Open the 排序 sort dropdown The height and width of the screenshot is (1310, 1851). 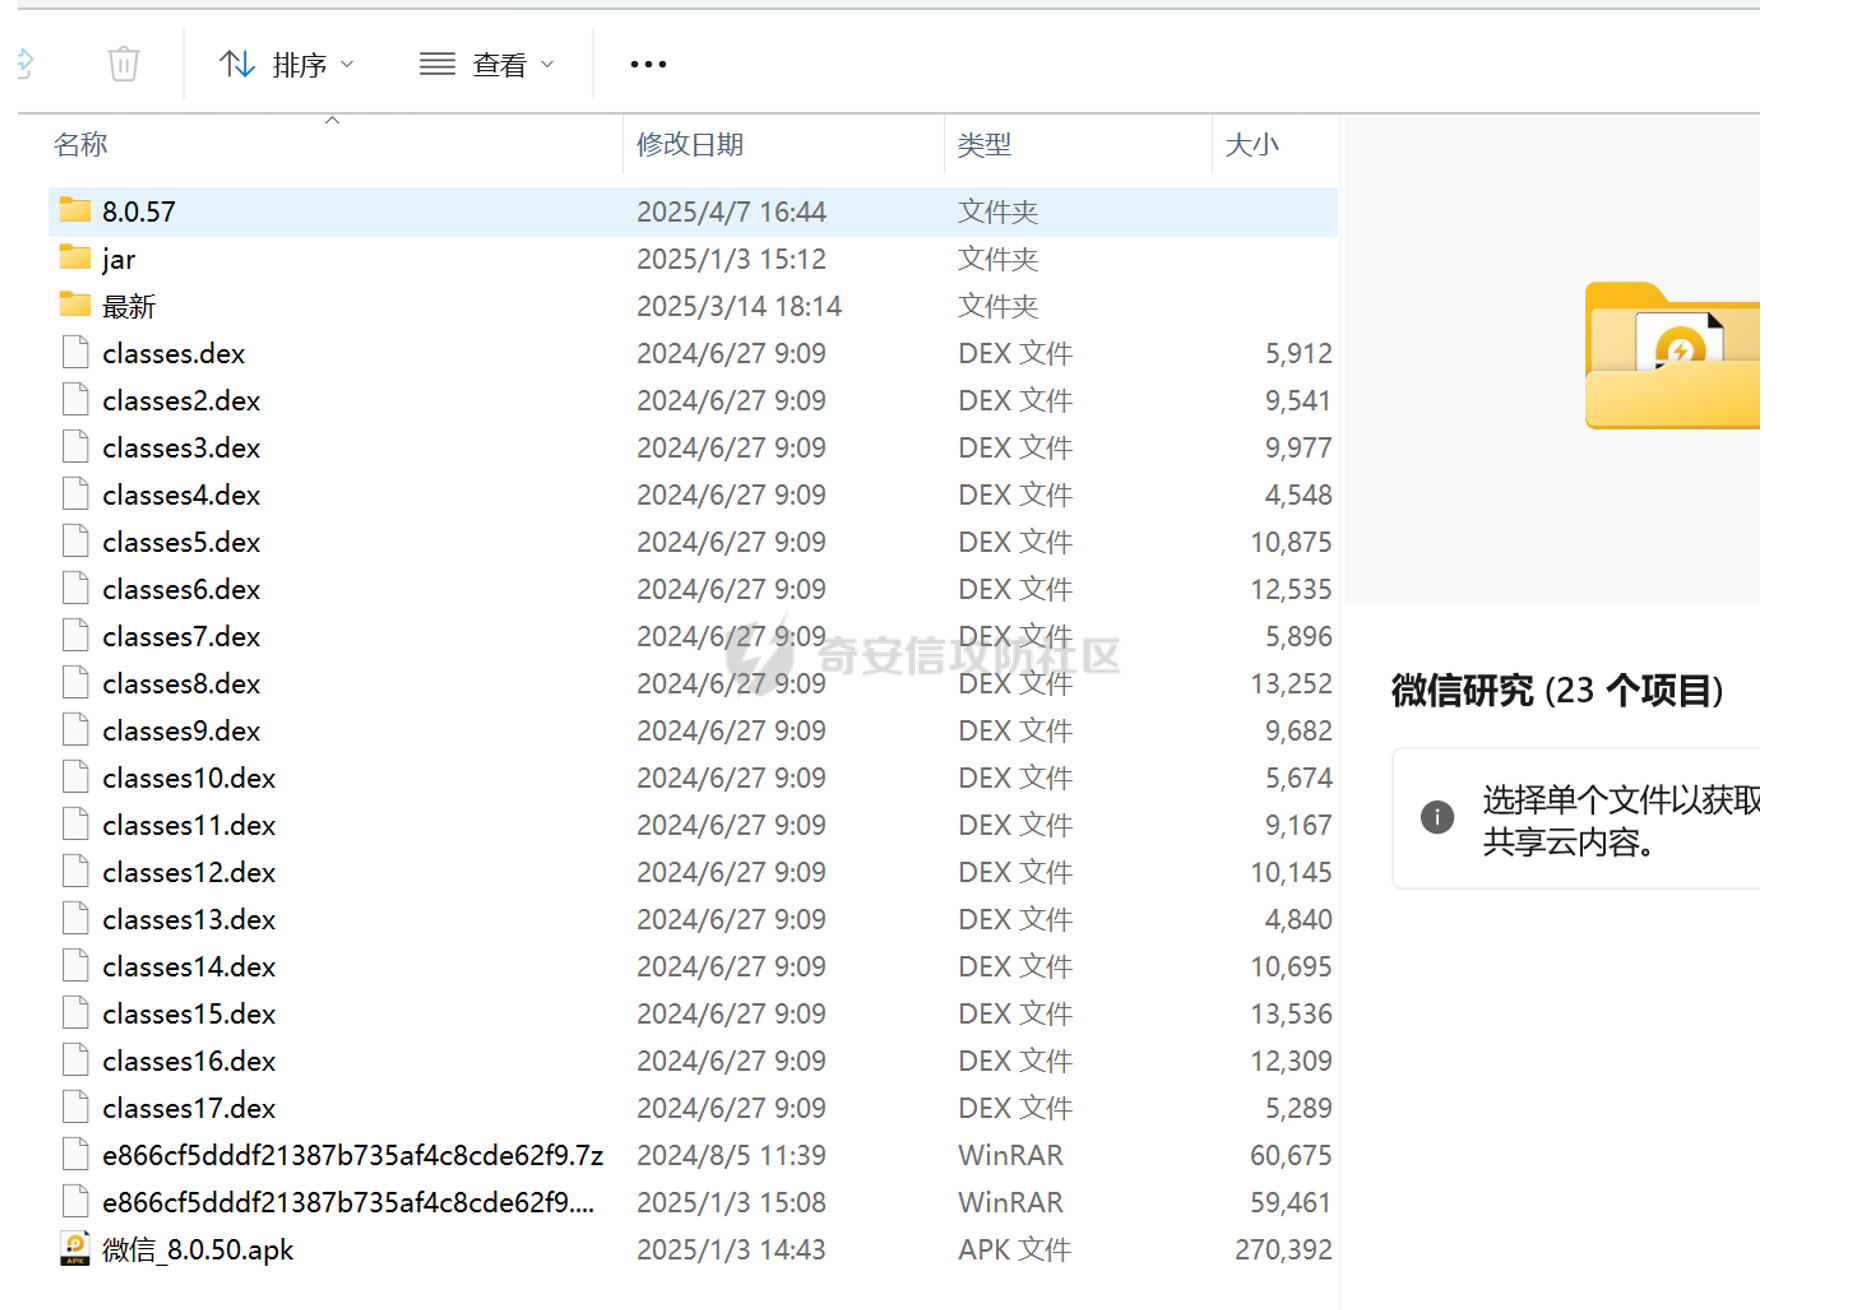(x=286, y=65)
